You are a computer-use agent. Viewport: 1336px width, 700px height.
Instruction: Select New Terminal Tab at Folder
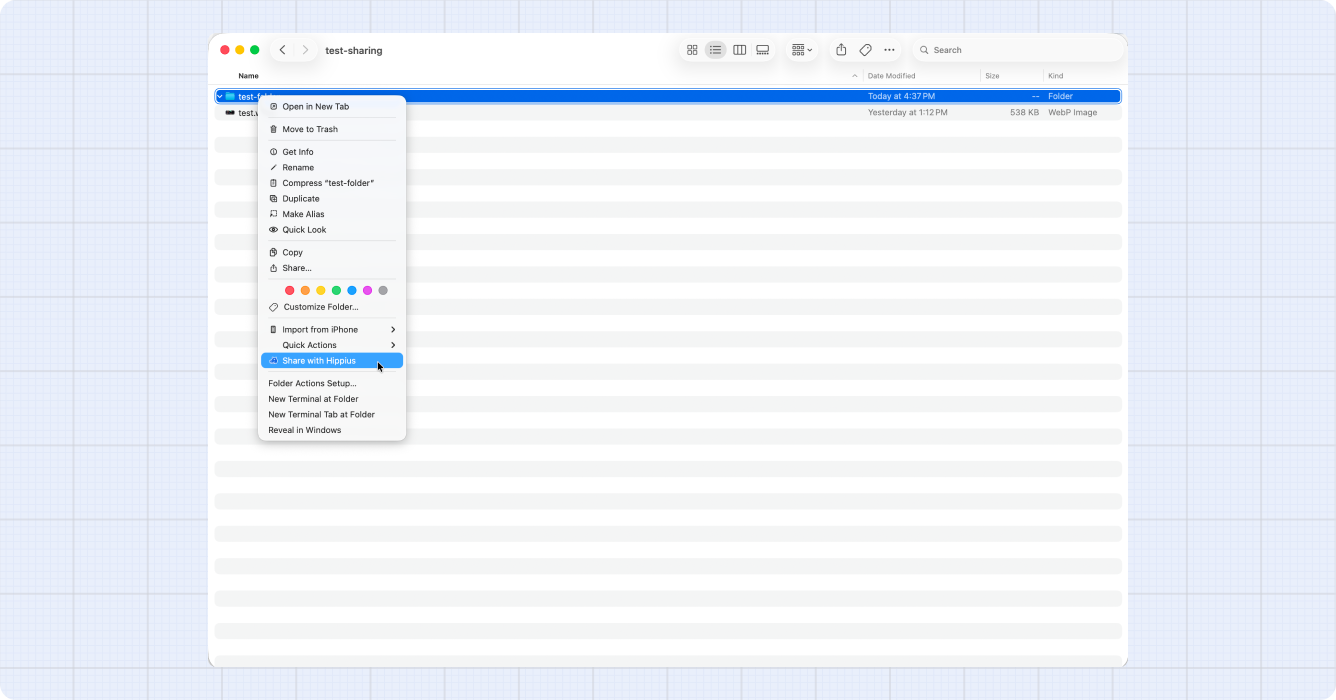click(332, 415)
